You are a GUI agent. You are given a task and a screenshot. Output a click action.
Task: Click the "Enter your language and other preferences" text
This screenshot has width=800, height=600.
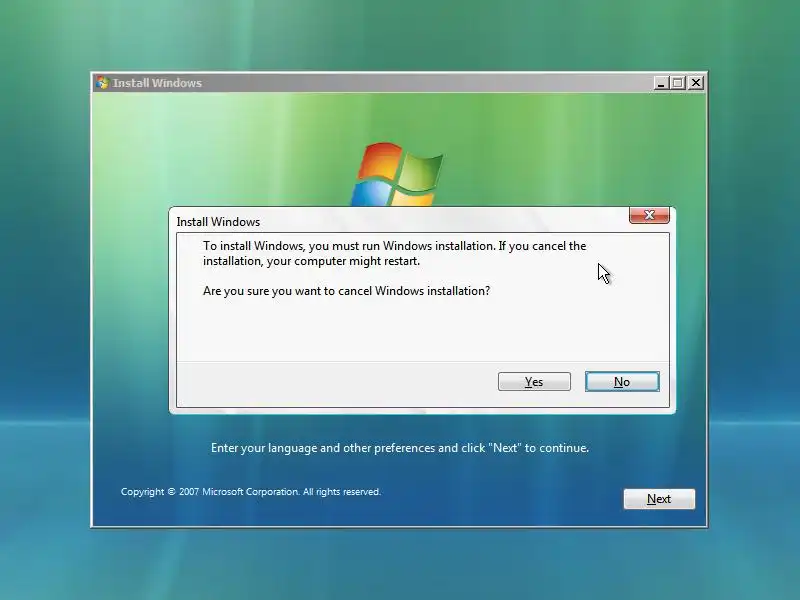[399, 448]
